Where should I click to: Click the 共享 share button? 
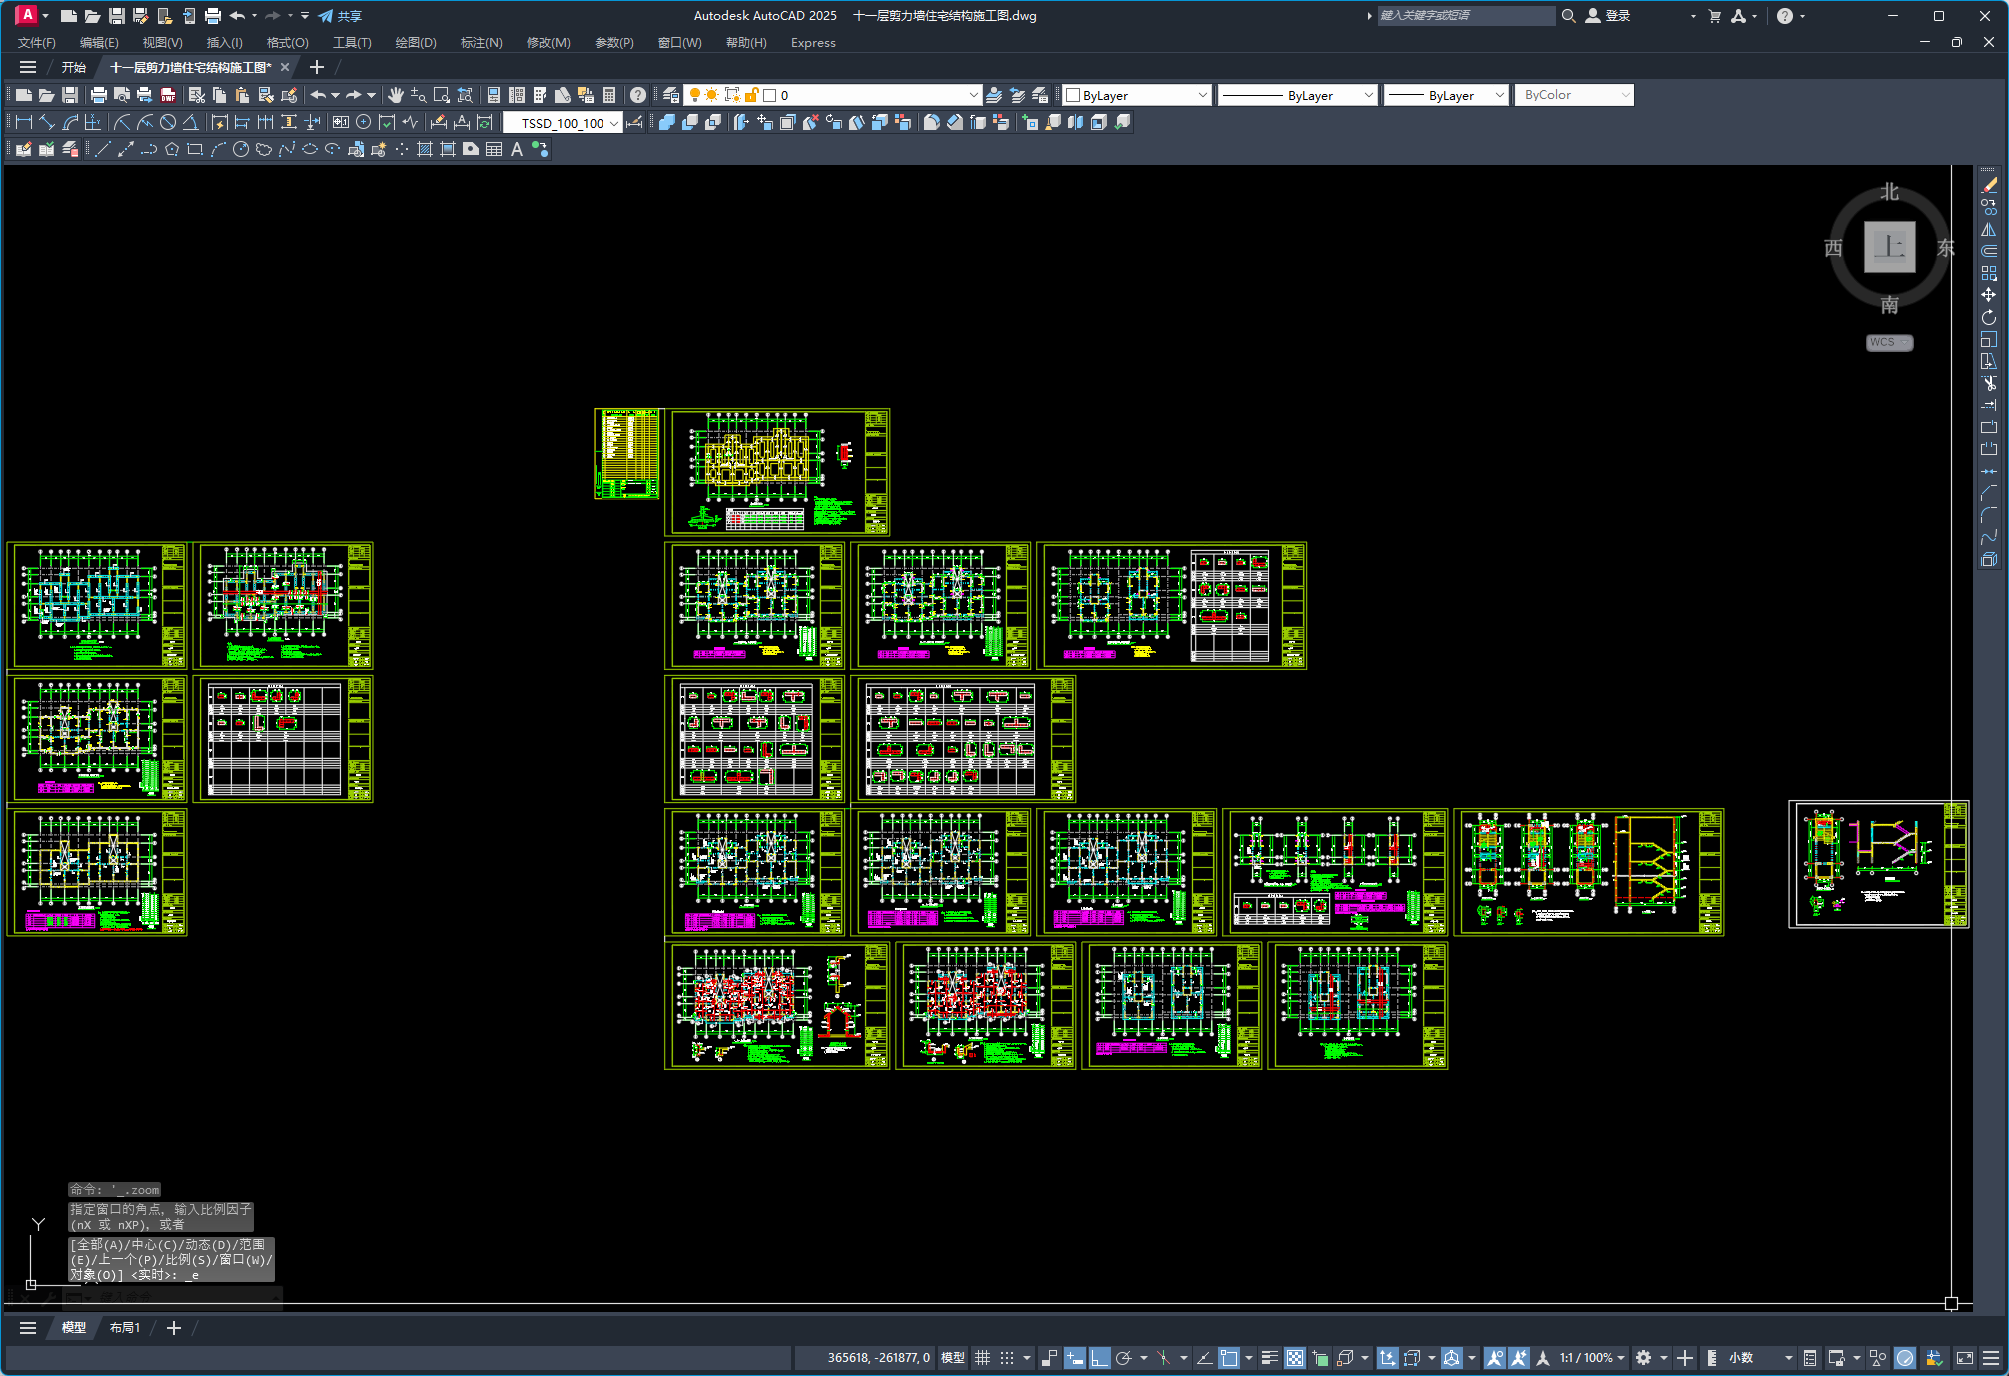340,15
